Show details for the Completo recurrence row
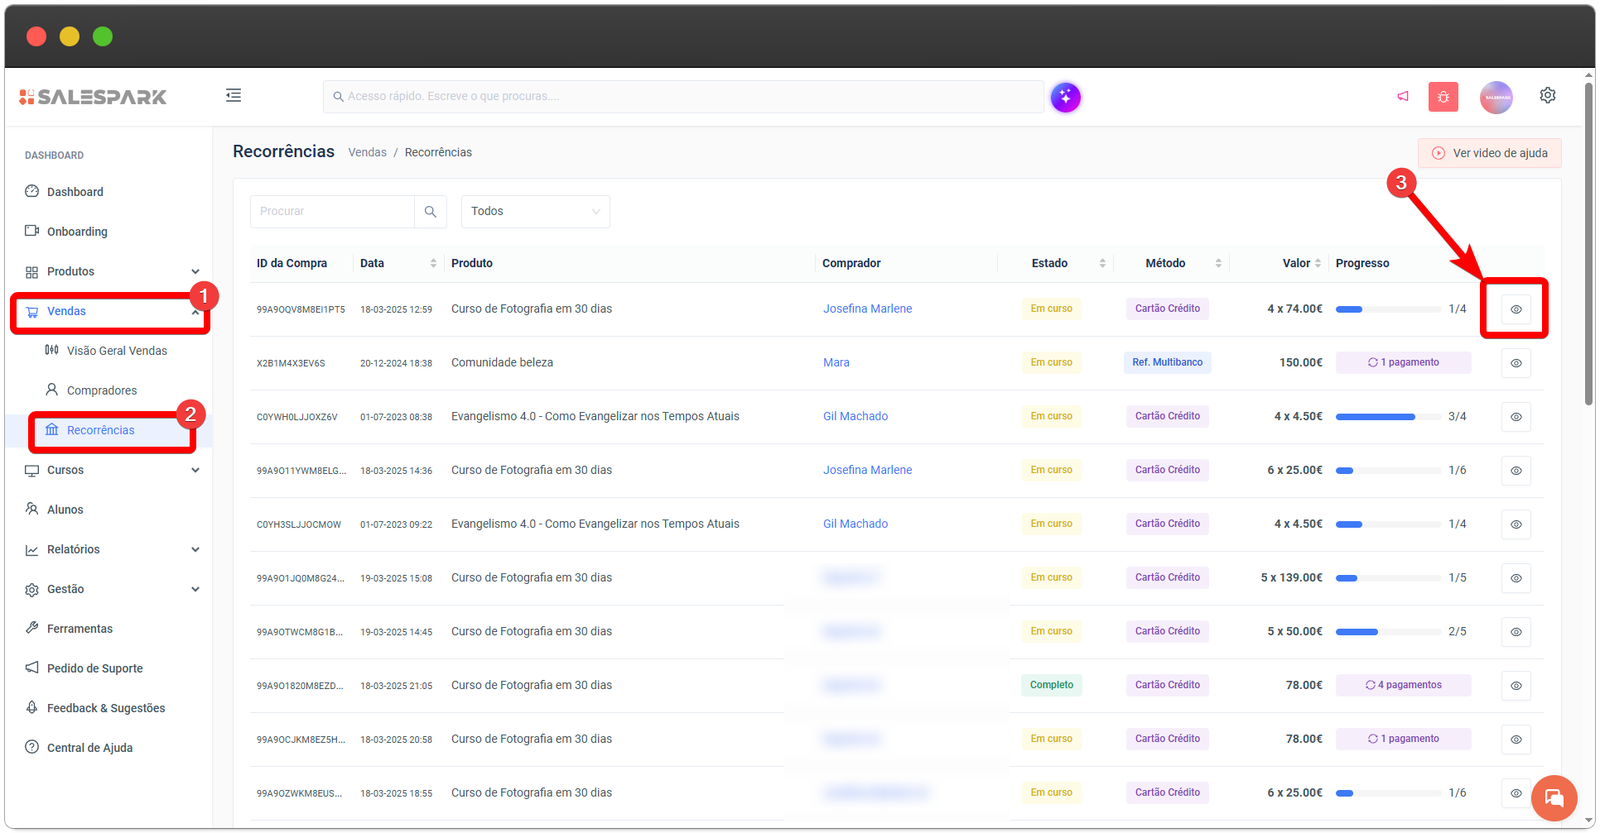This screenshot has width=1600, height=833. point(1515,686)
